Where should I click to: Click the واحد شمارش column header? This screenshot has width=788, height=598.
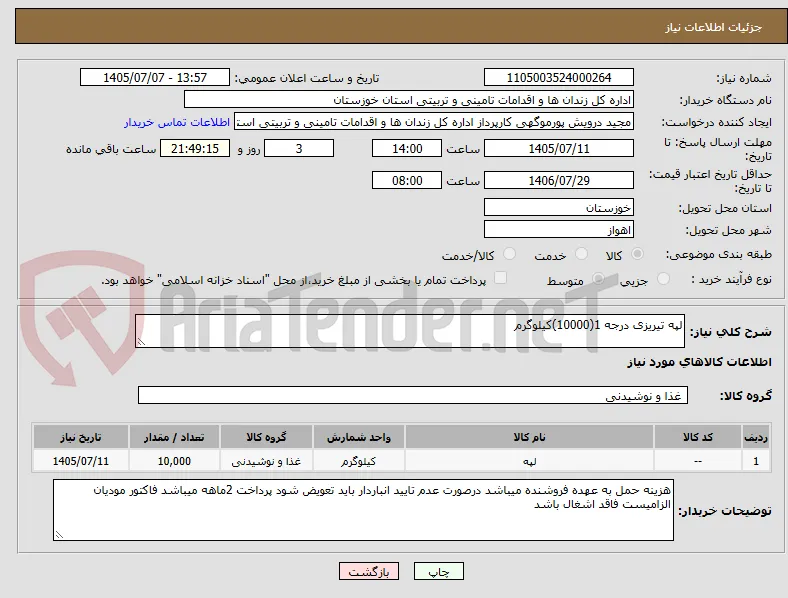point(359,437)
